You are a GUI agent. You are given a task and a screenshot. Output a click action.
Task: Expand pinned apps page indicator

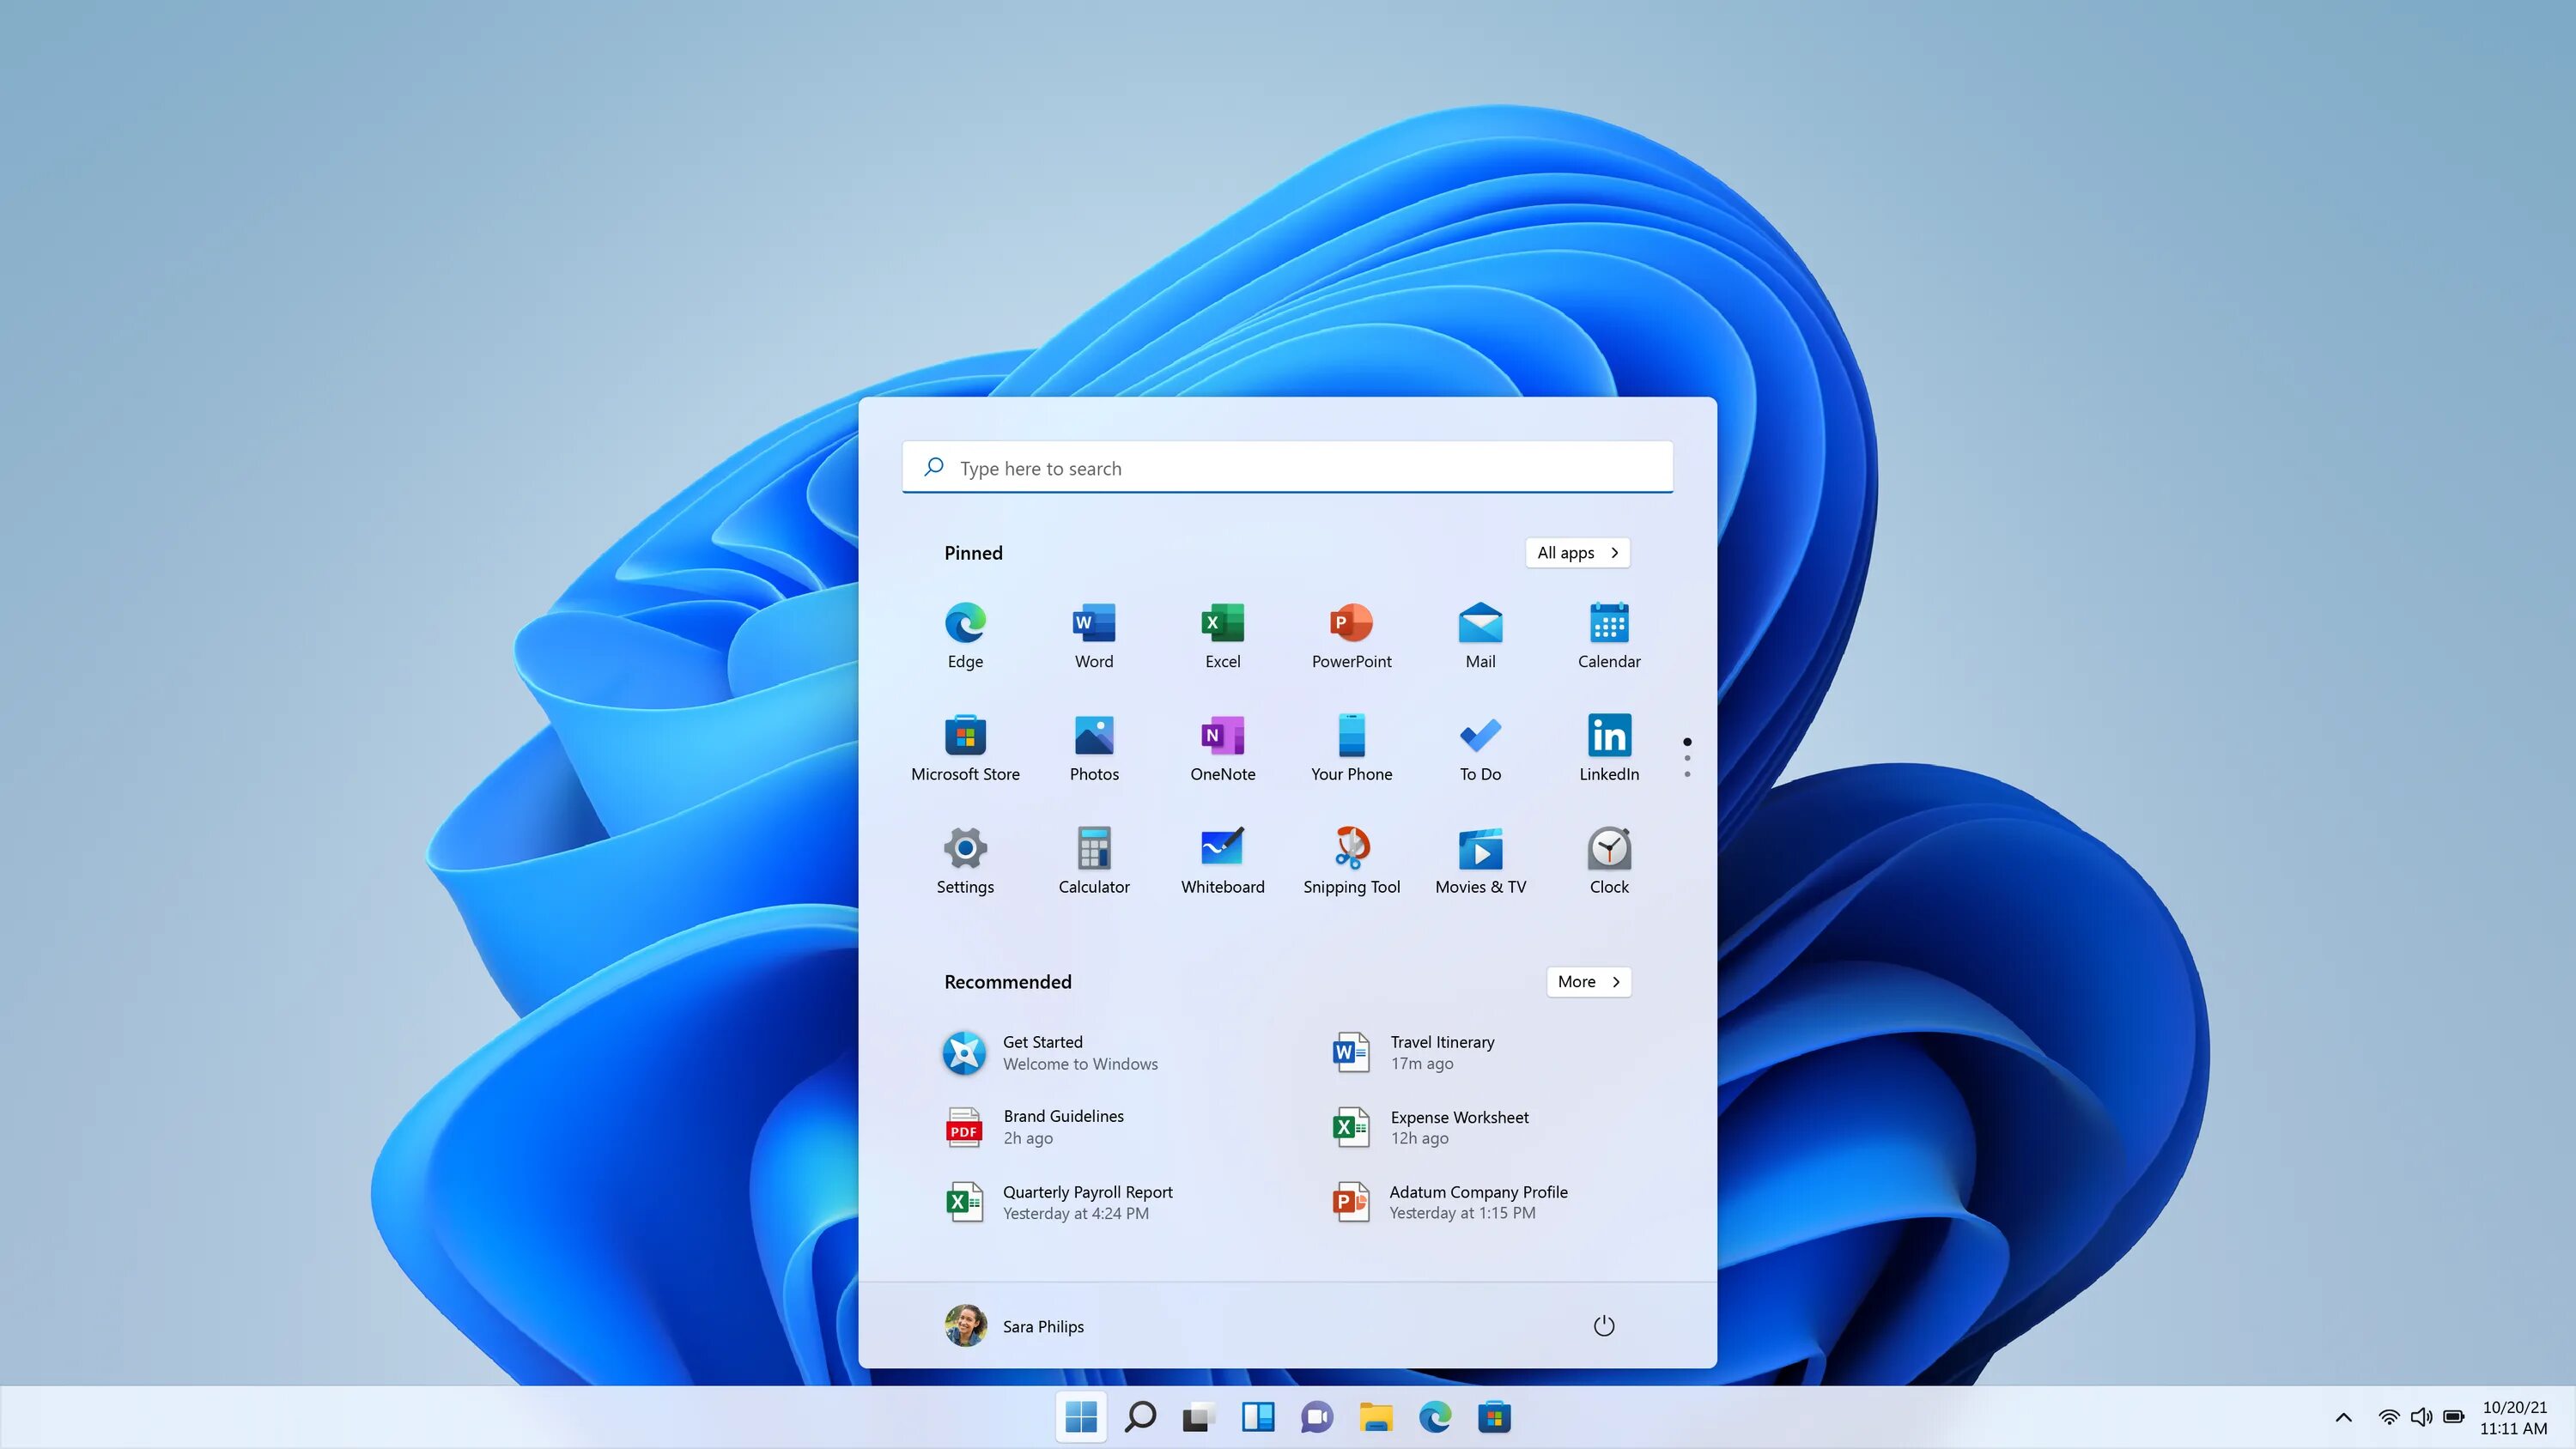[x=1686, y=757]
